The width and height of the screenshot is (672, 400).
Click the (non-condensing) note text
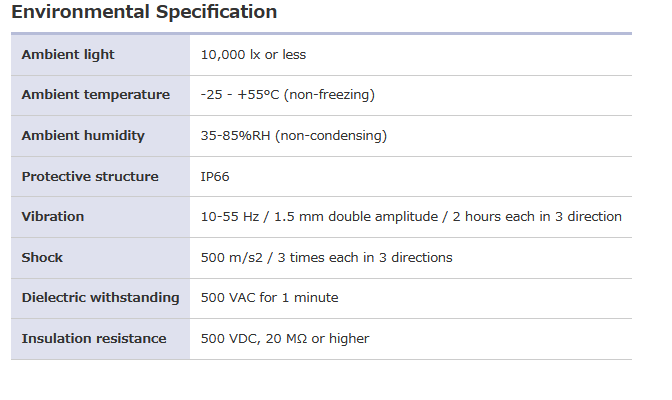coord(335,135)
